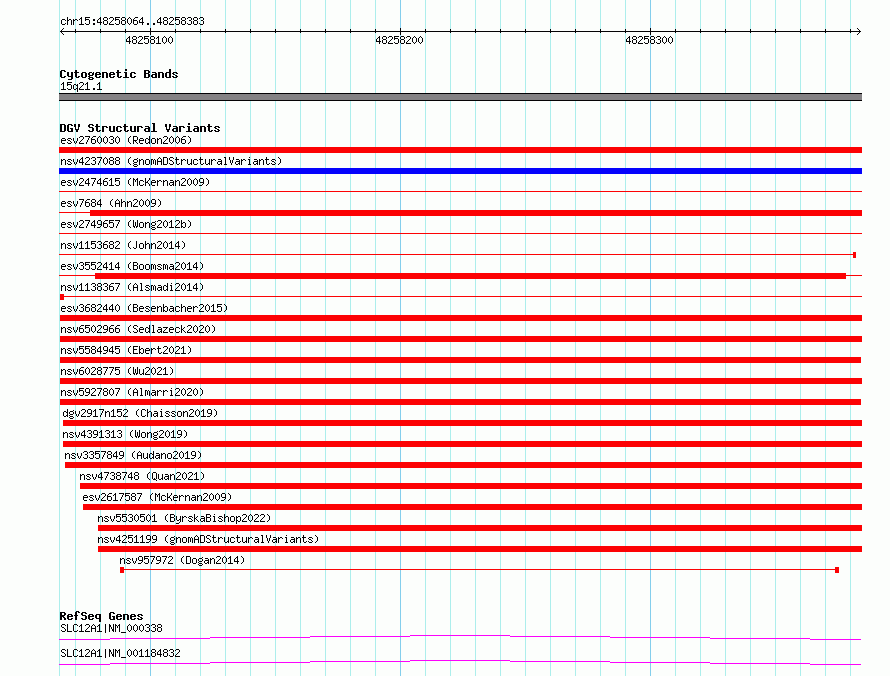Click ruler position 48258100
This screenshot has width=890, height=676.
pos(149,40)
